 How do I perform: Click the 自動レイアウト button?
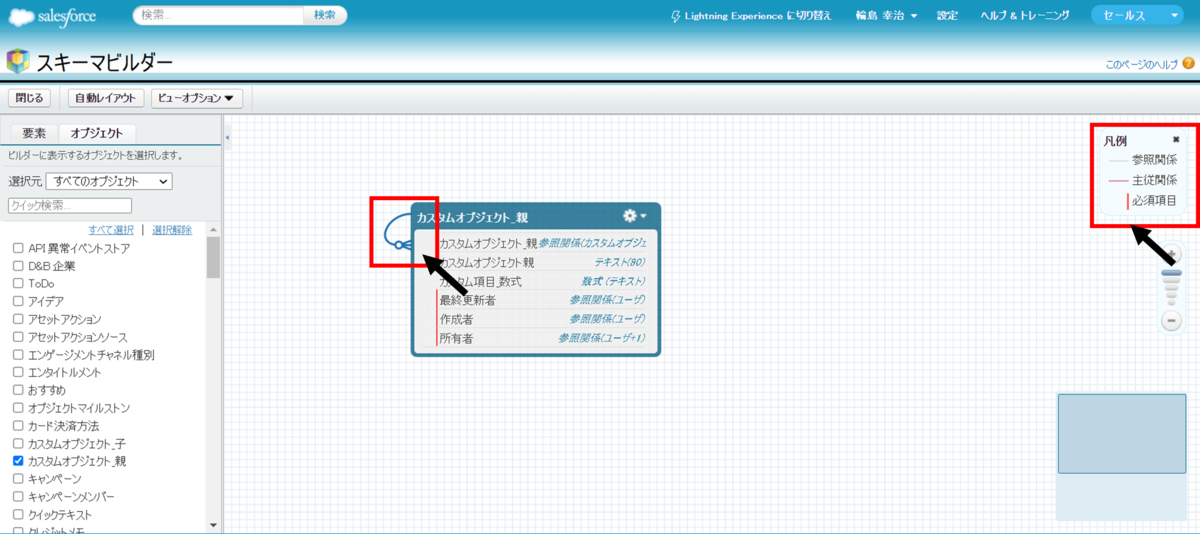coord(107,98)
